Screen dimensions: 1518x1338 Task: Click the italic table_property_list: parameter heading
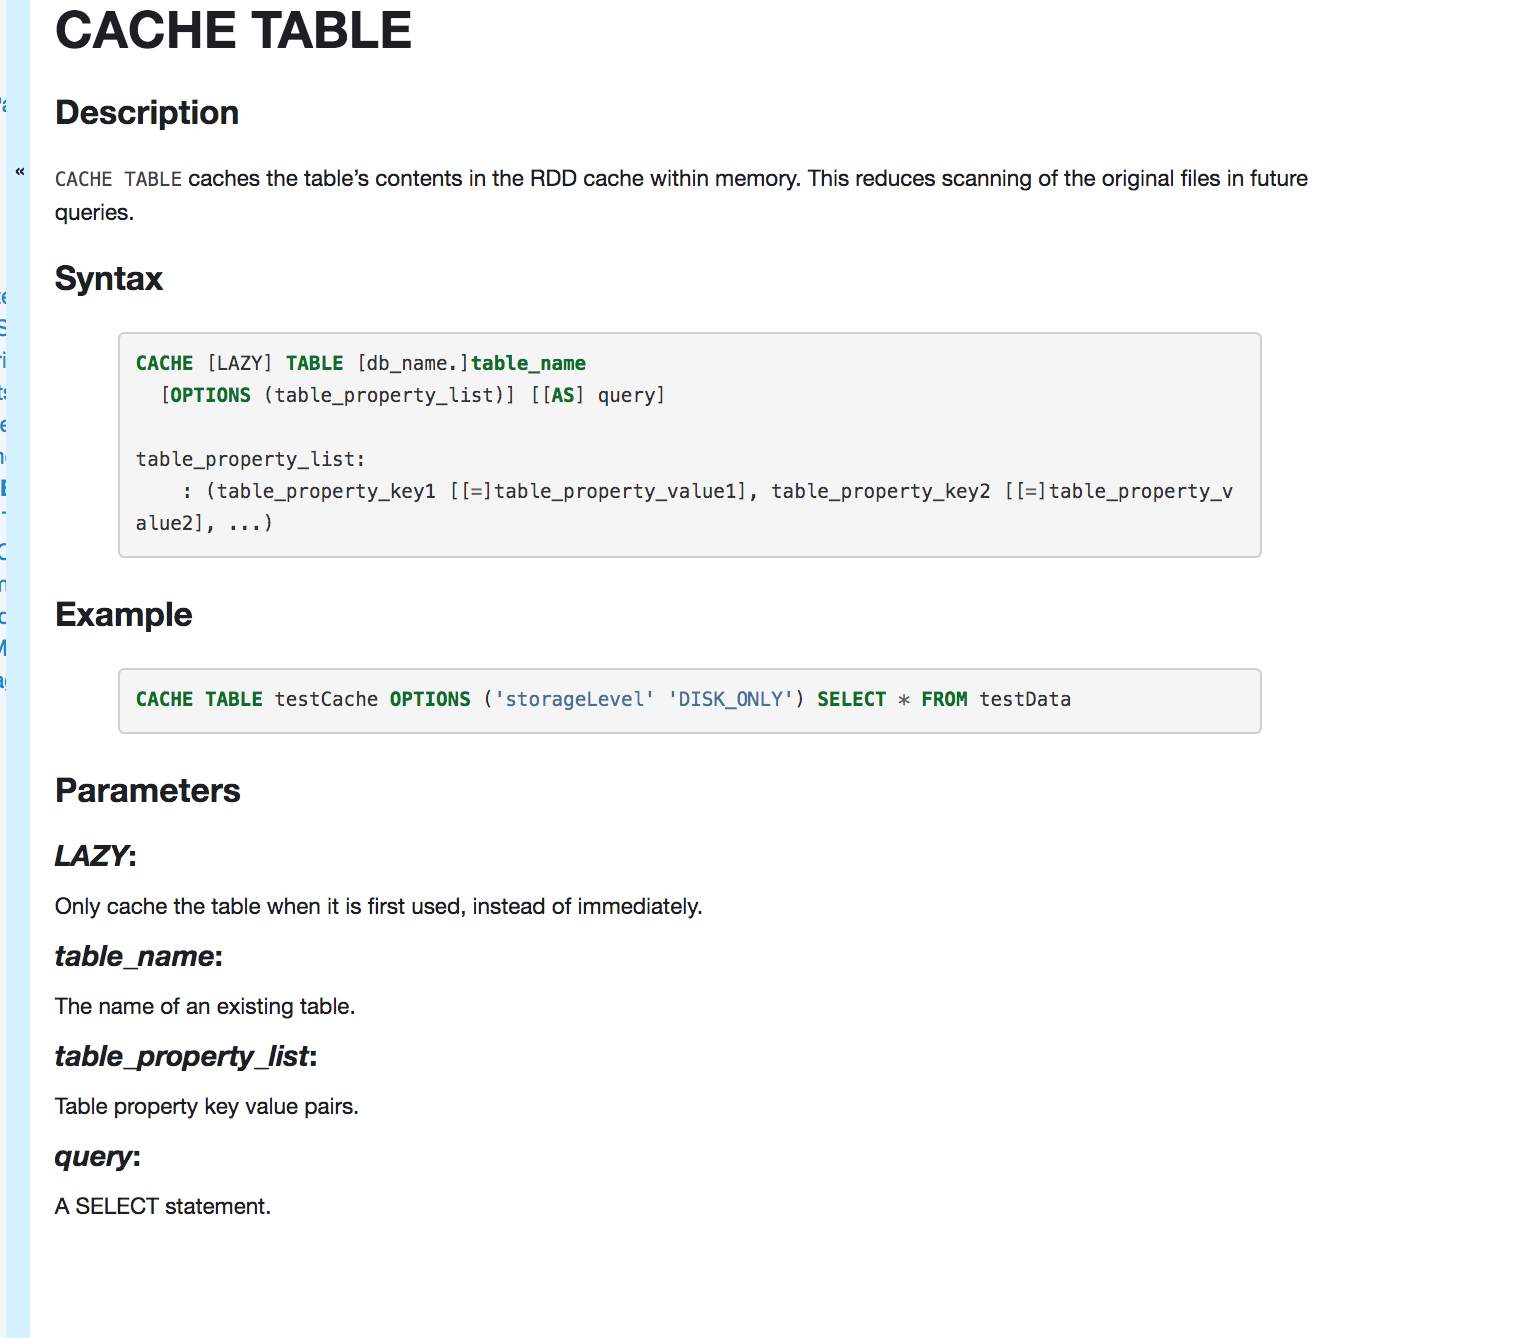(x=186, y=1056)
